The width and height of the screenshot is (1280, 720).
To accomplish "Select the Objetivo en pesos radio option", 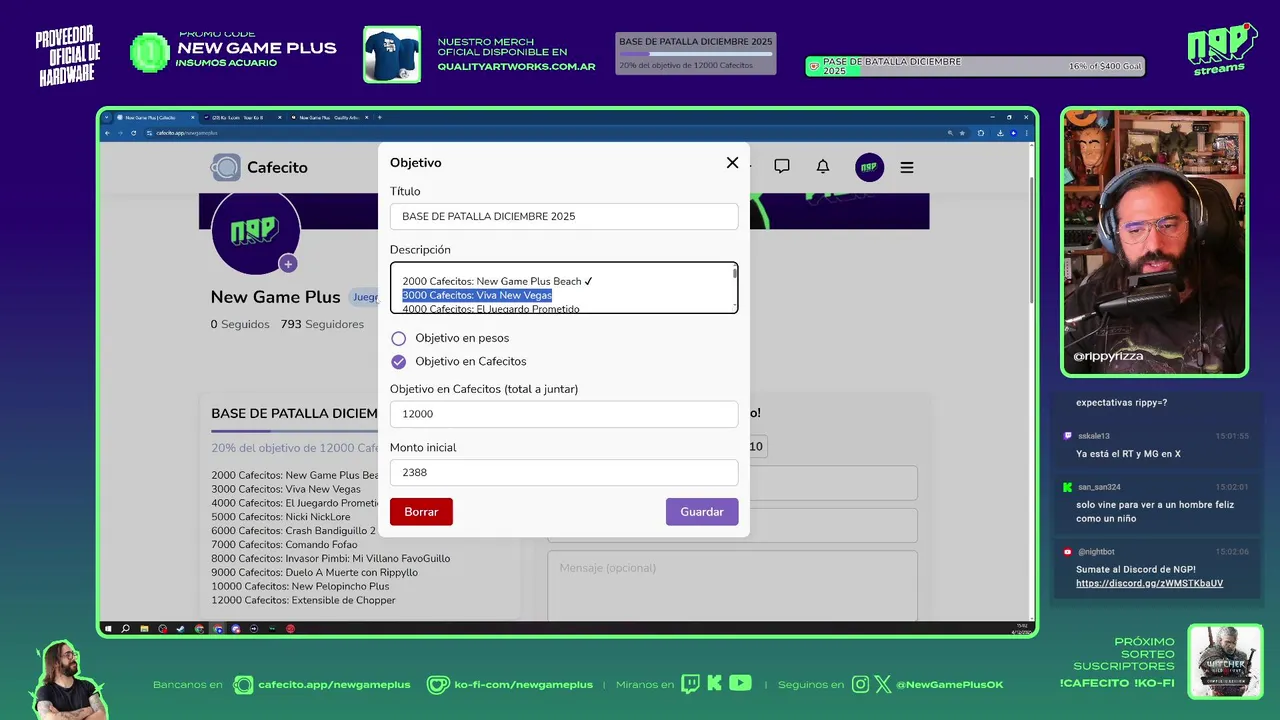I will (398, 338).
